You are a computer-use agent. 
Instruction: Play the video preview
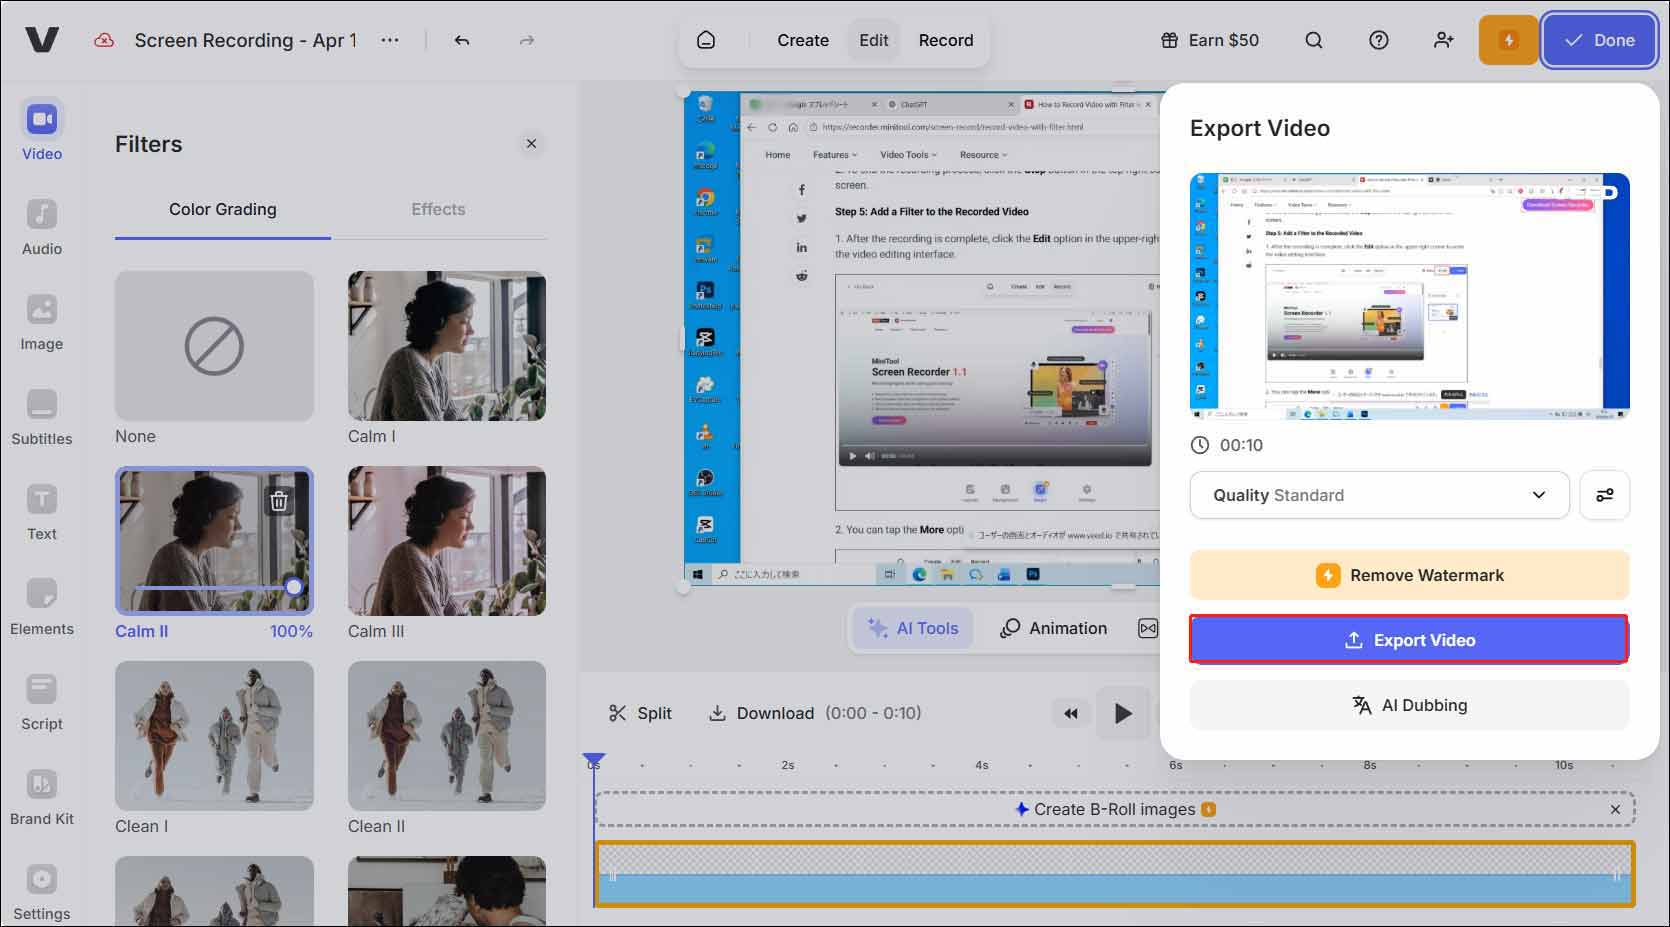(1122, 713)
